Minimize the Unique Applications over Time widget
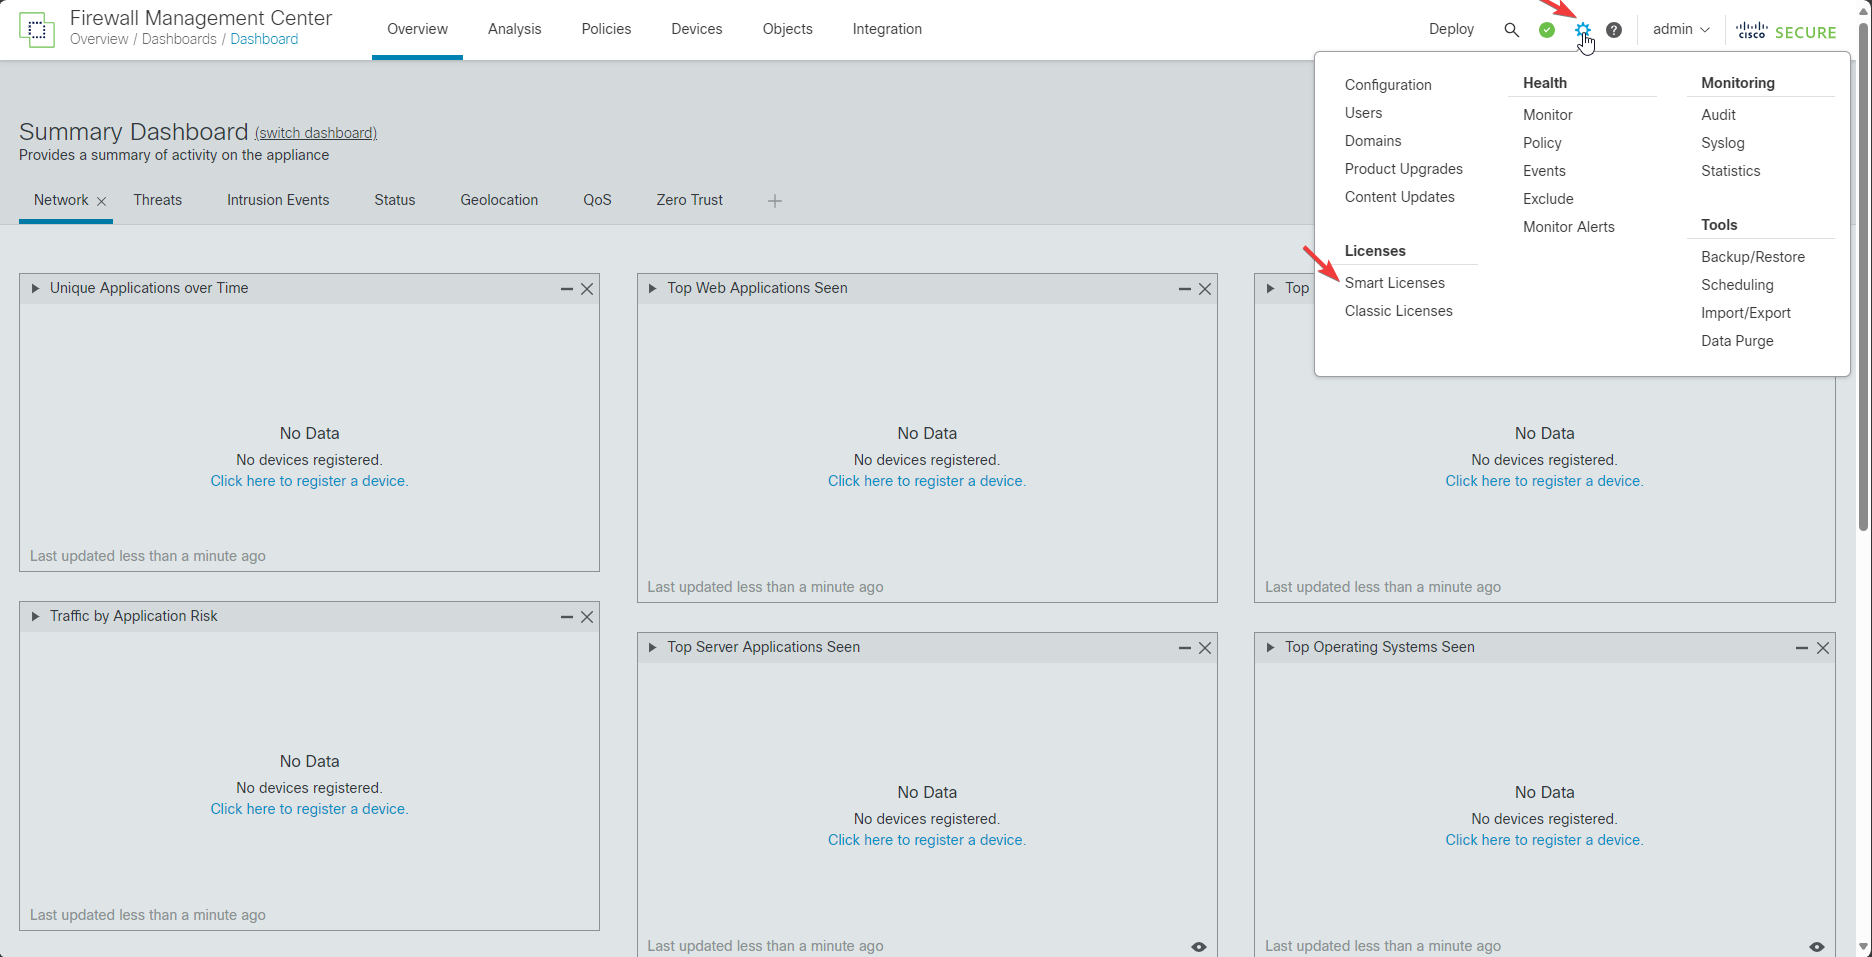1872x957 pixels. point(566,289)
